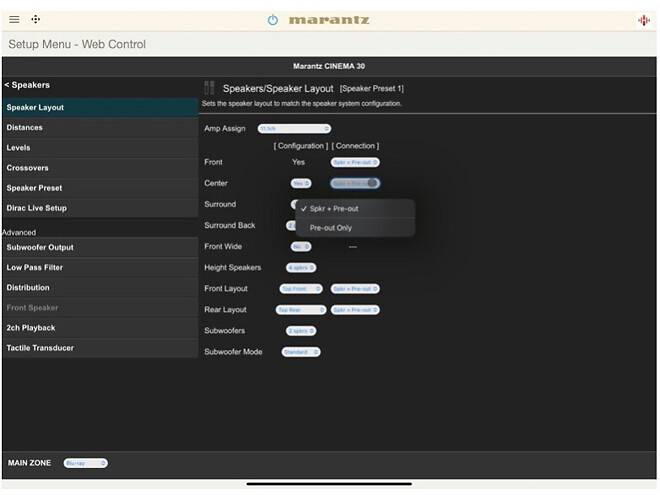Open the Height Speakers dropdown
The height and width of the screenshot is (495, 660).
[x=301, y=268]
